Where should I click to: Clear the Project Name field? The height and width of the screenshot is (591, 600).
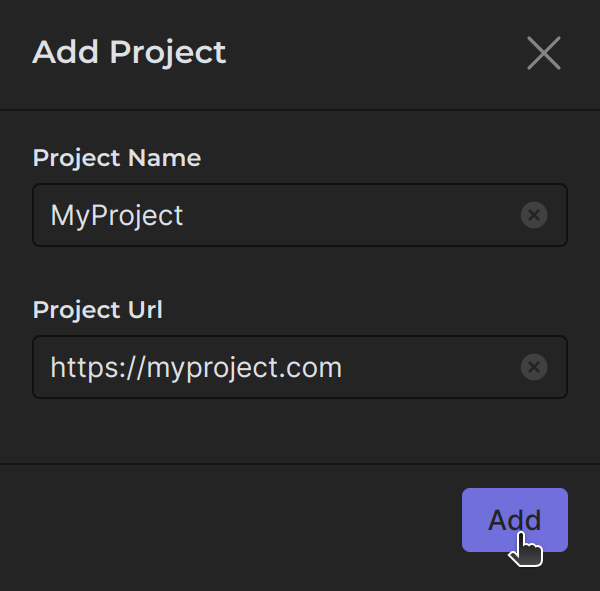[534, 215]
